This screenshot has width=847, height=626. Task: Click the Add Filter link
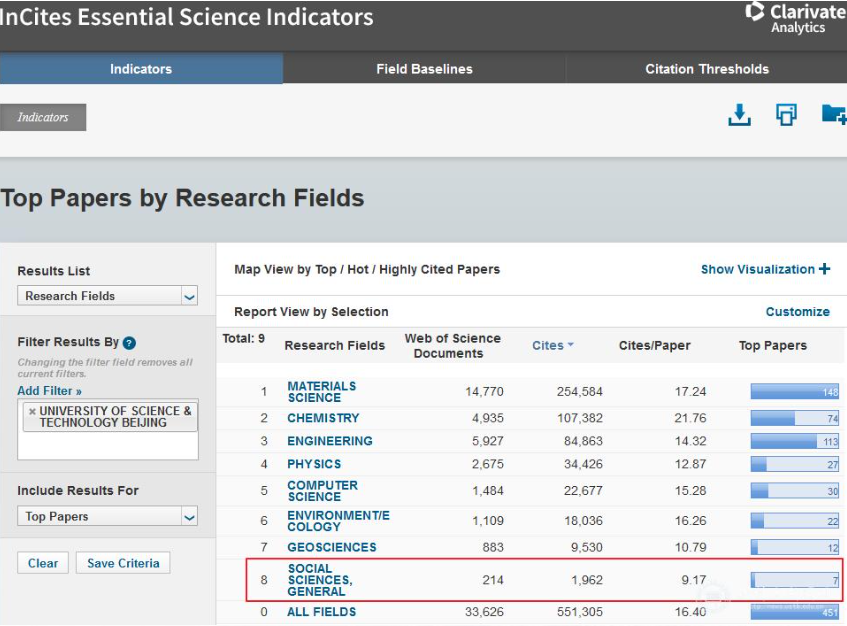coord(49,391)
